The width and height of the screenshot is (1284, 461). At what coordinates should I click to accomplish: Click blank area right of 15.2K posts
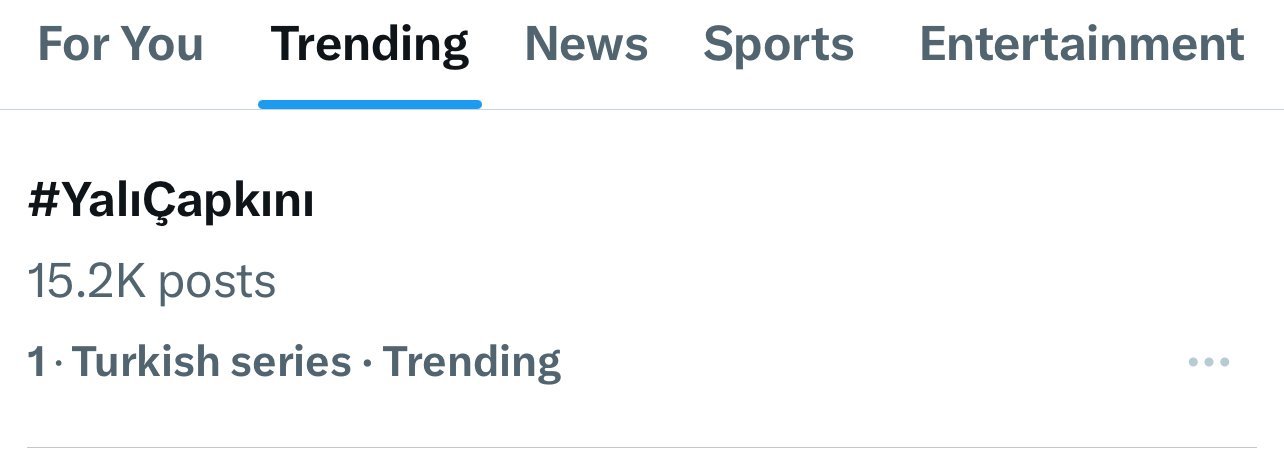700,282
